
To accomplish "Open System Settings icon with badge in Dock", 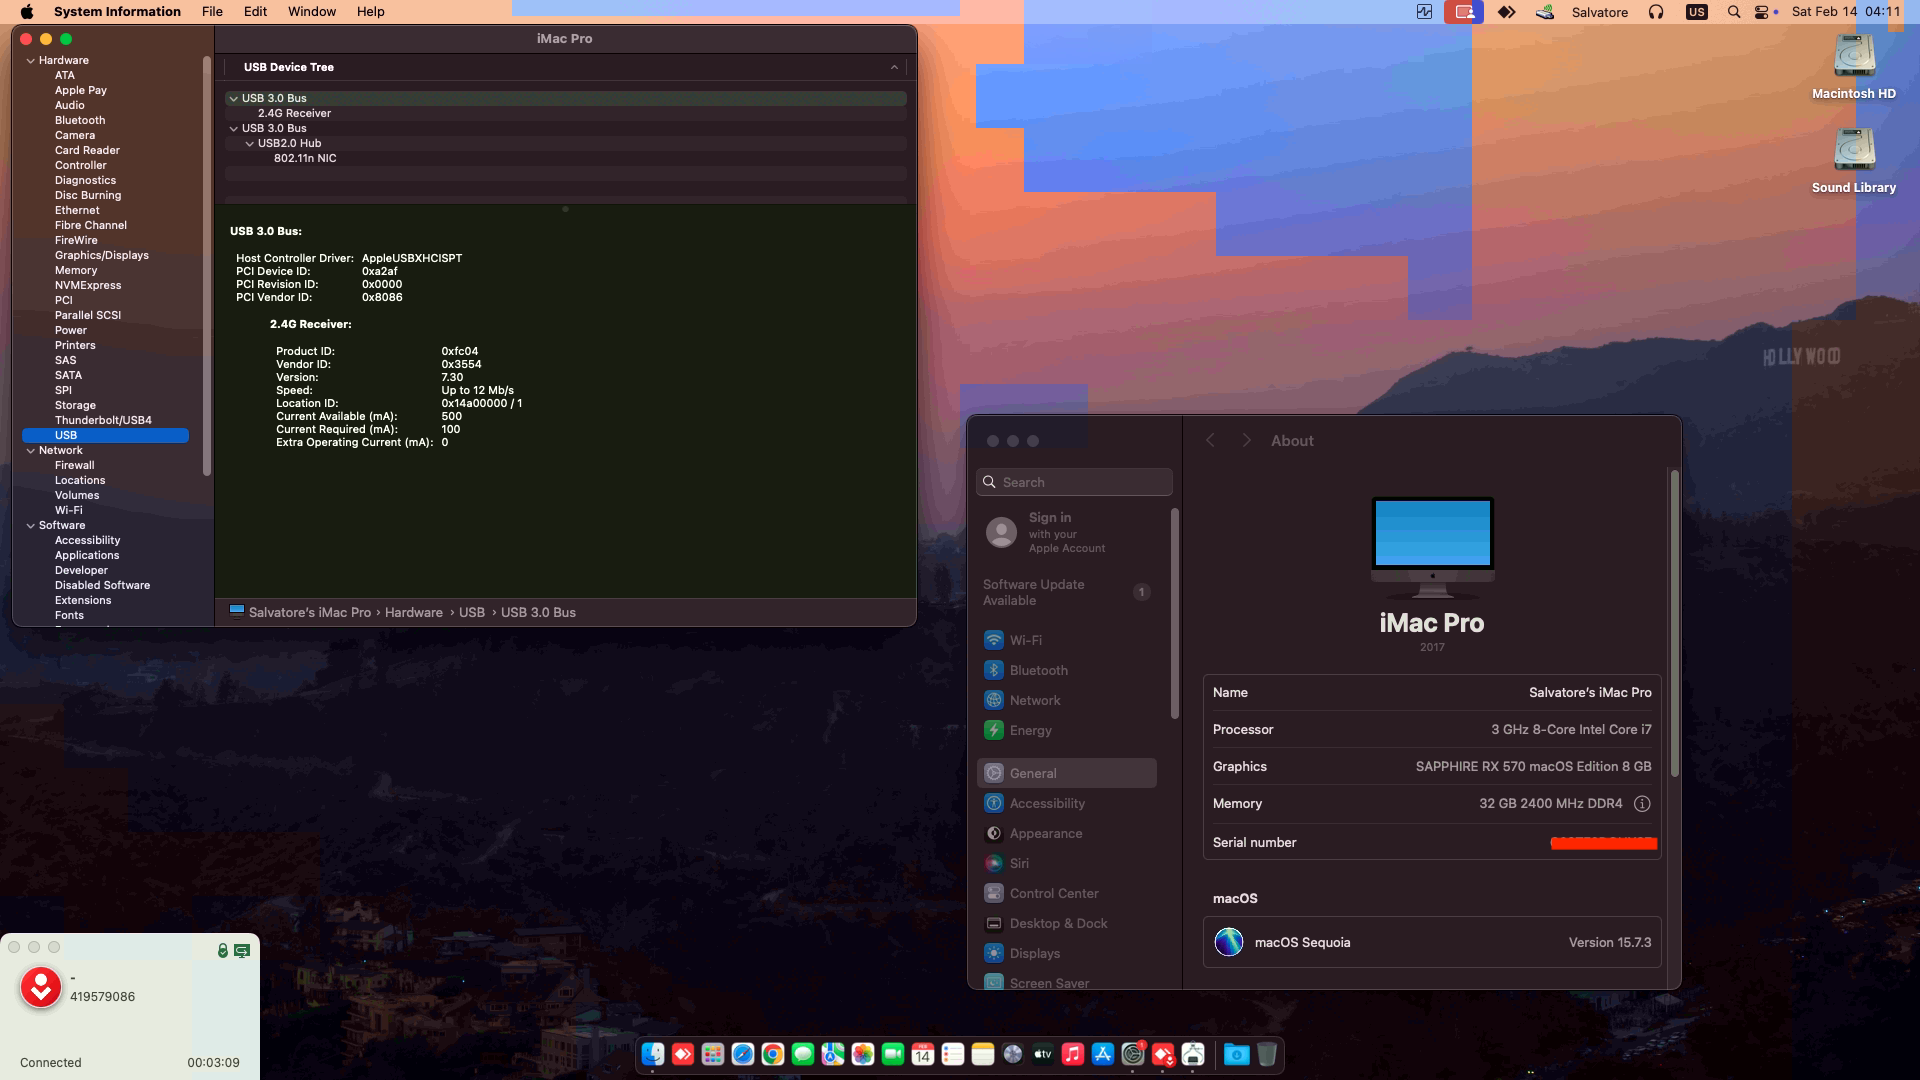I will click(1133, 1054).
